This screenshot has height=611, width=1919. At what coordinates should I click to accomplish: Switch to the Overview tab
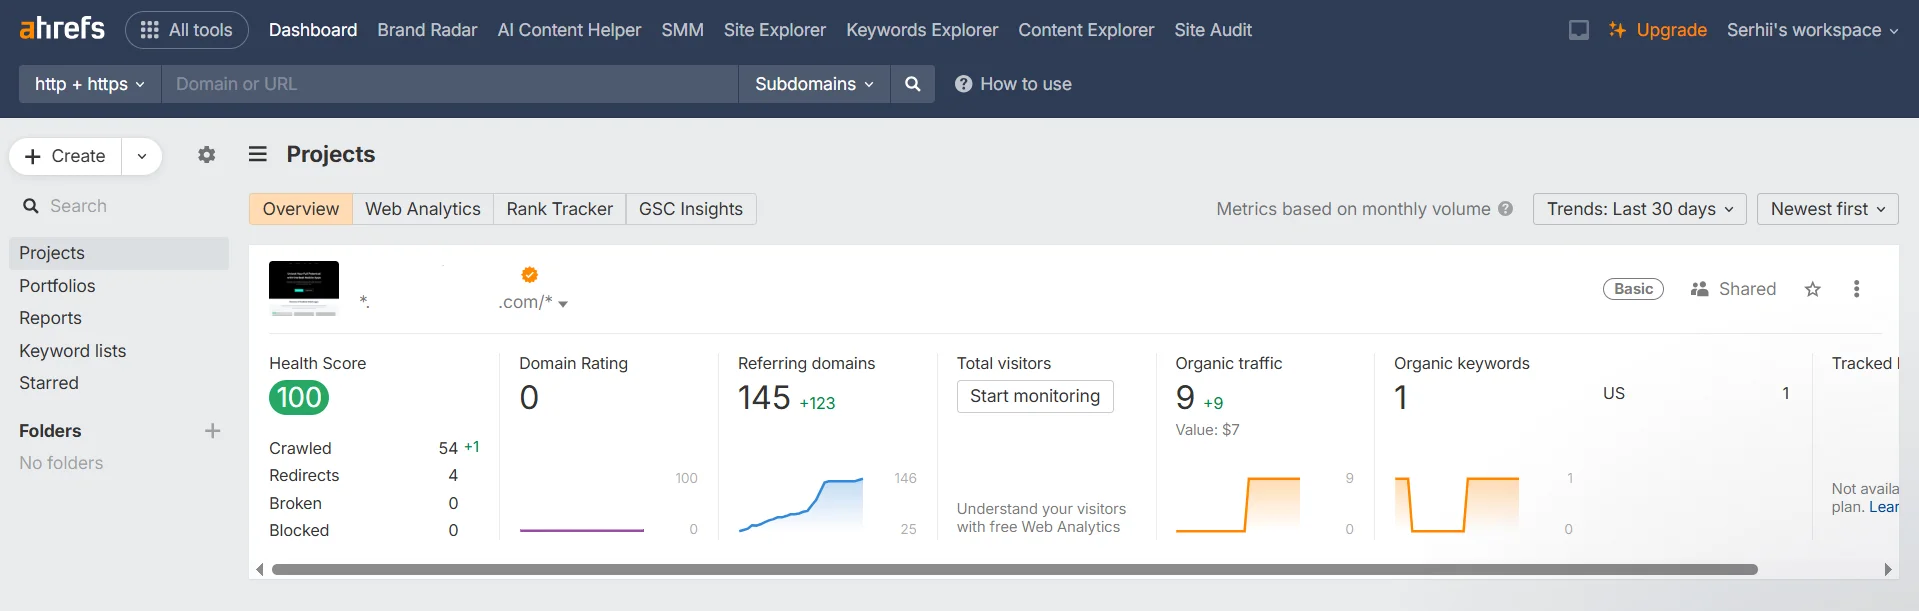[301, 209]
